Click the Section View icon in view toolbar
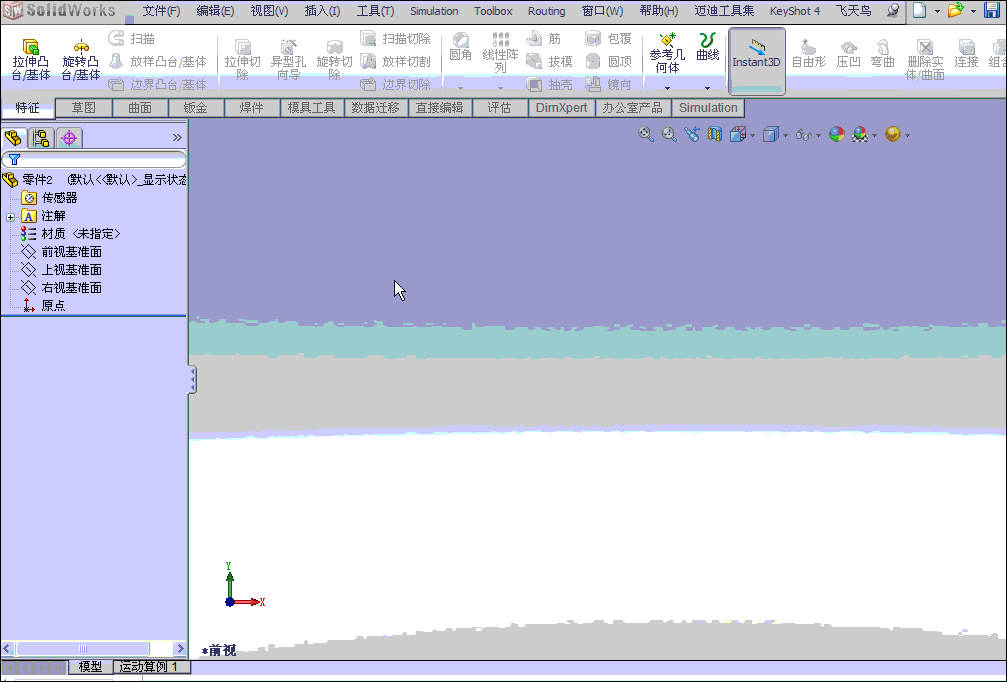Screen dimensions: 1007x682 [715, 134]
